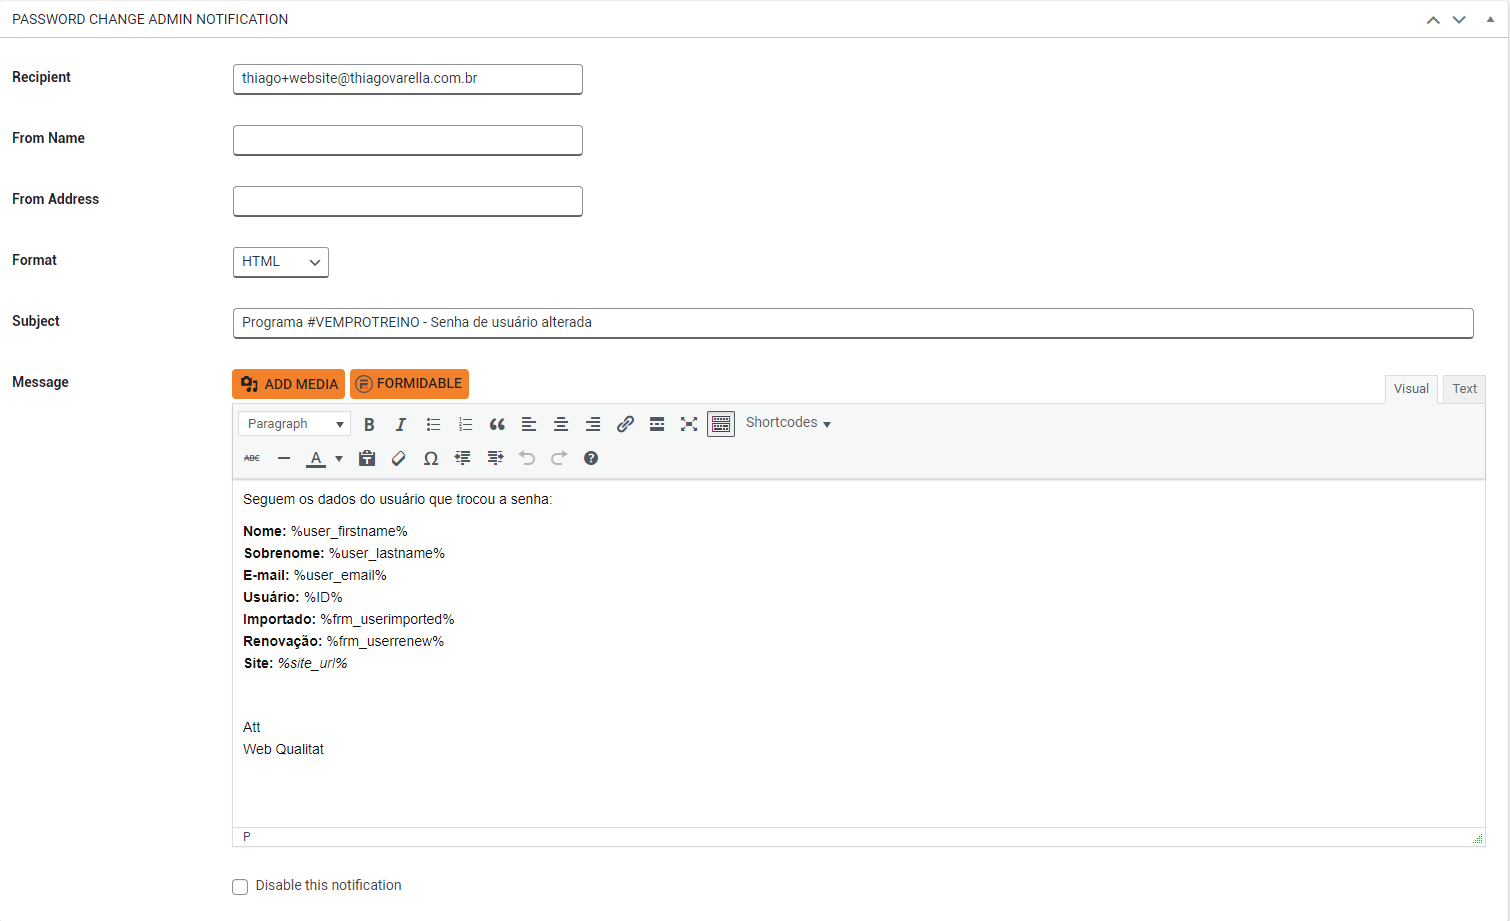
Task: Click the line 'Importado: %frm_userimported%'
Action: (349, 619)
